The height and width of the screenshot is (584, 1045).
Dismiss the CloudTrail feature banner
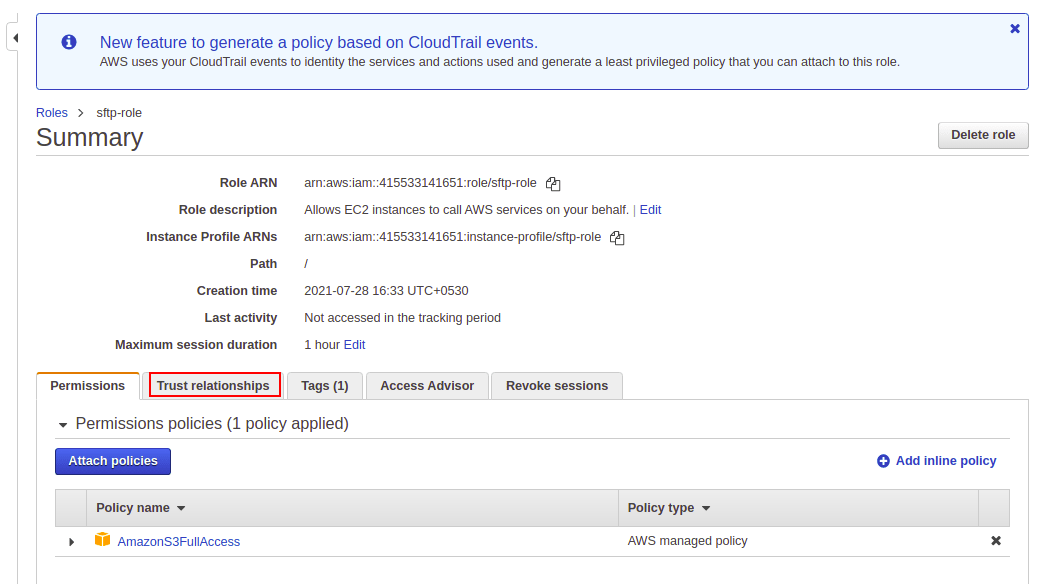(1014, 29)
